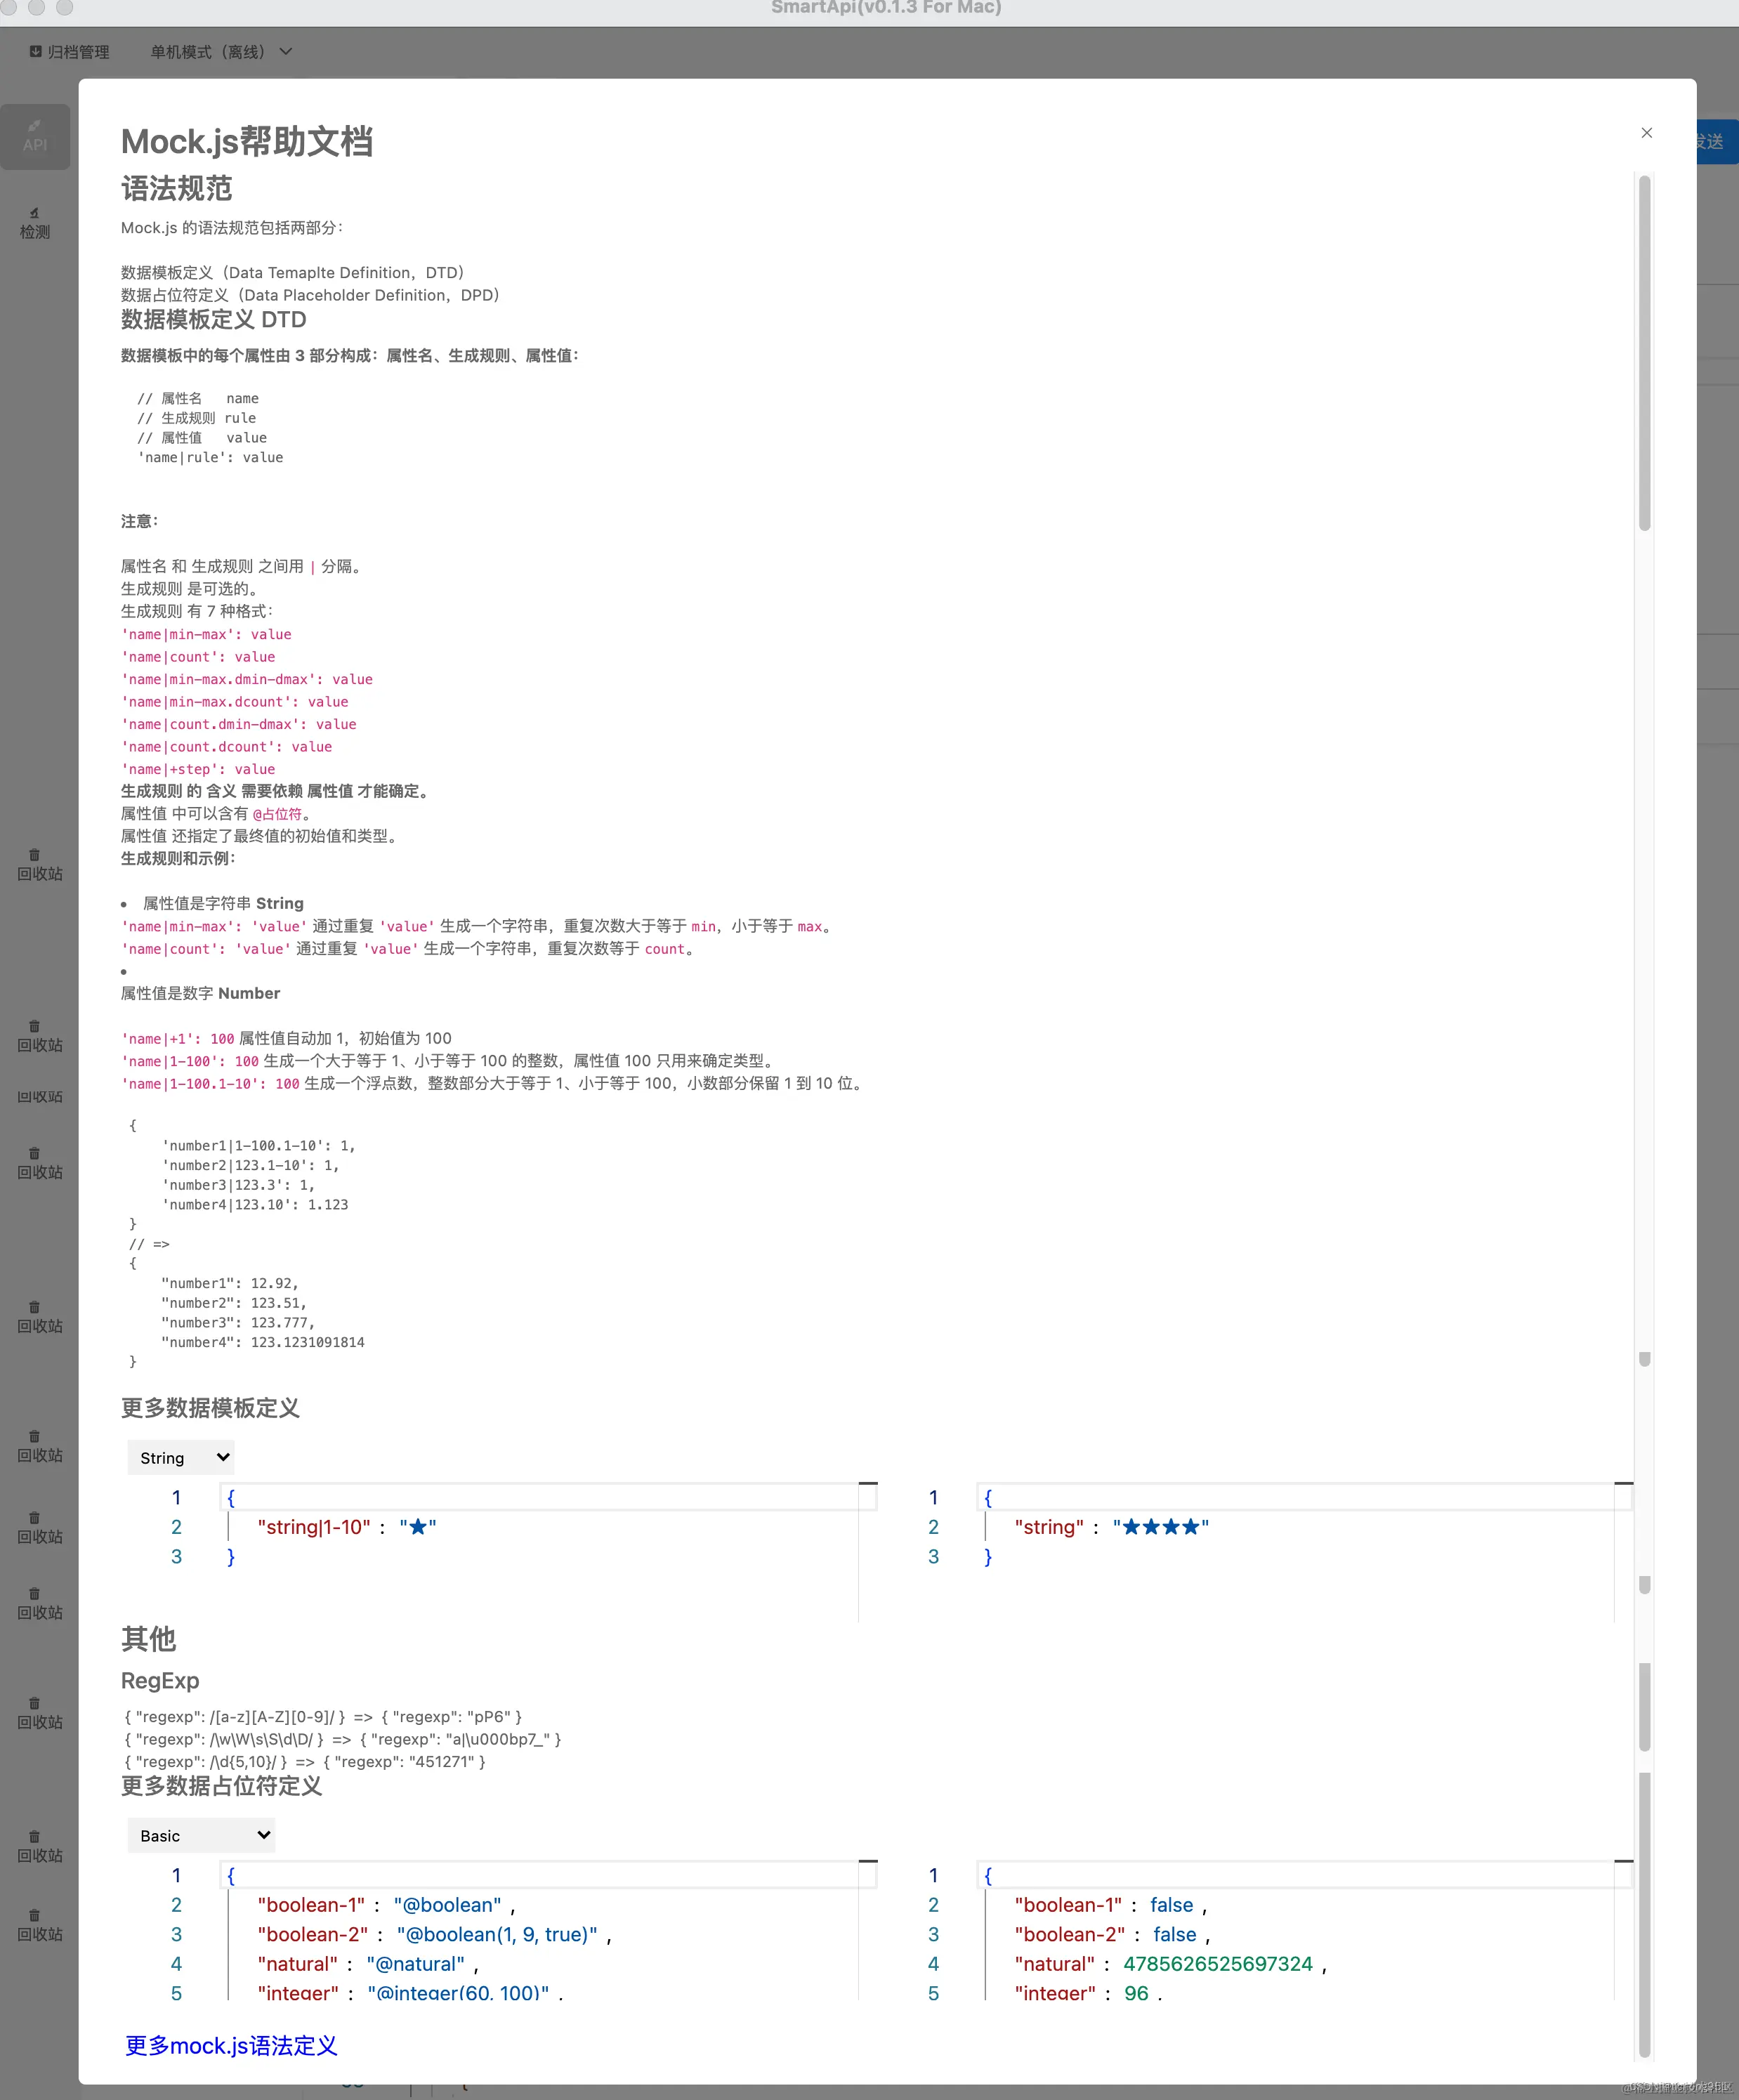Click the 归档管理 menu item
This screenshot has width=1739, height=2100.
78,52
